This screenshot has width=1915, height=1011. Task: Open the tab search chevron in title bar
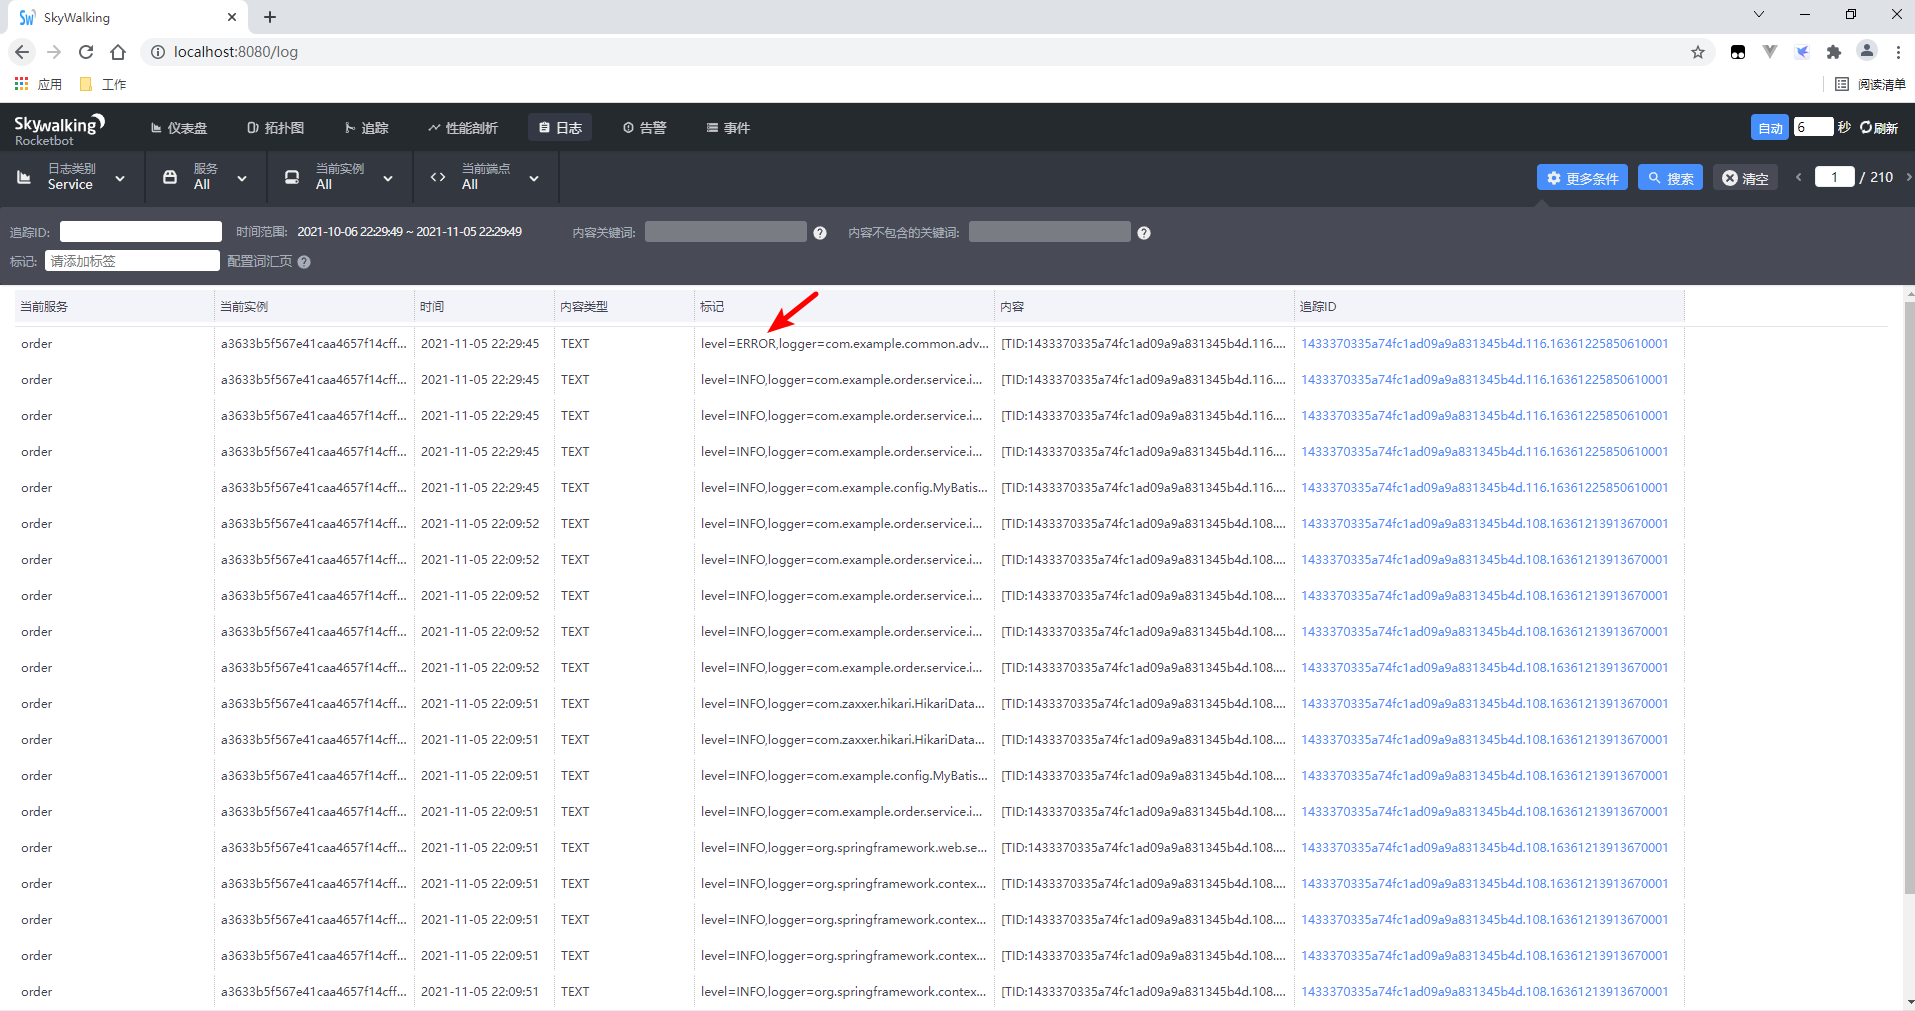(x=1759, y=14)
